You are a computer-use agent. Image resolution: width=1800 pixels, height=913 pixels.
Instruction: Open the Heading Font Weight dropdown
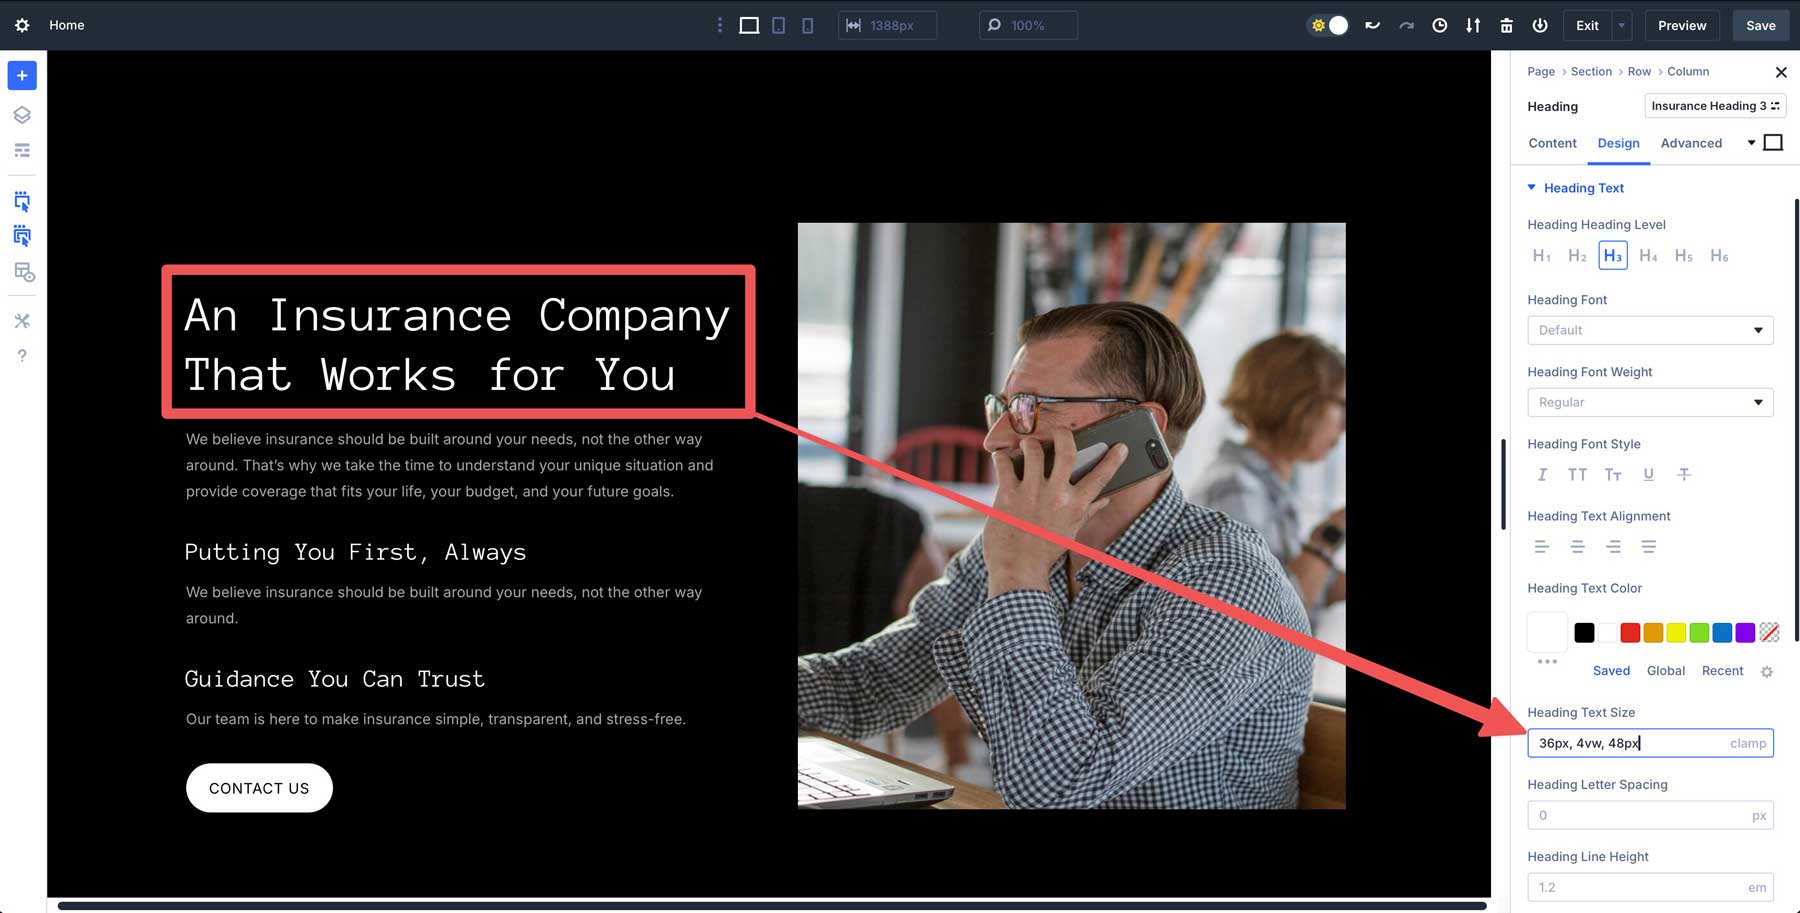point(1650,402)
